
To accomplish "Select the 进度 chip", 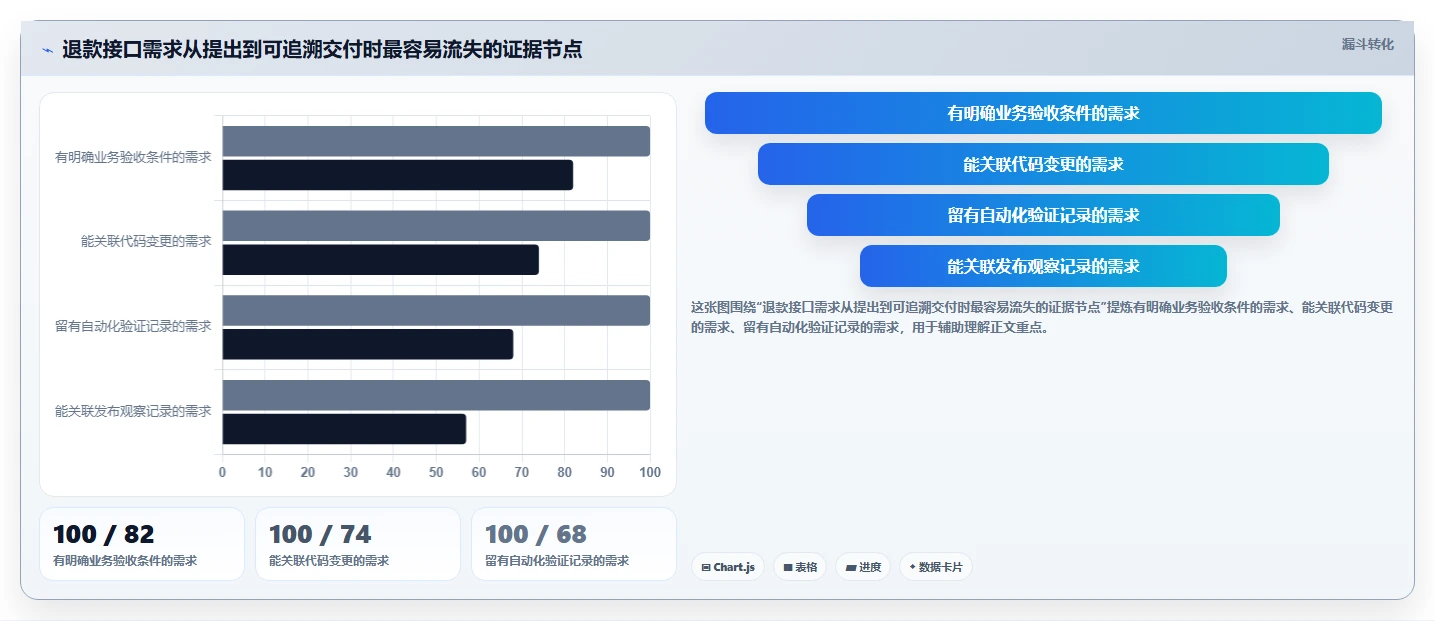I will pyautogui.click(x=863, y=567).
